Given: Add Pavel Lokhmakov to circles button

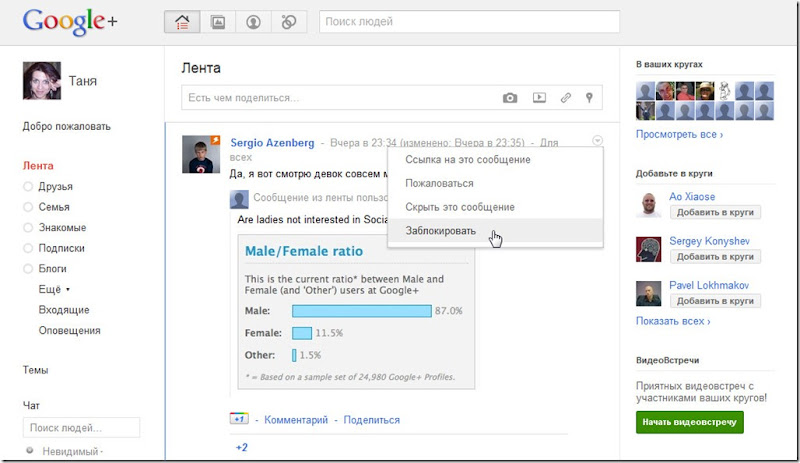Looking at the screenshot, I should point(715,301).
